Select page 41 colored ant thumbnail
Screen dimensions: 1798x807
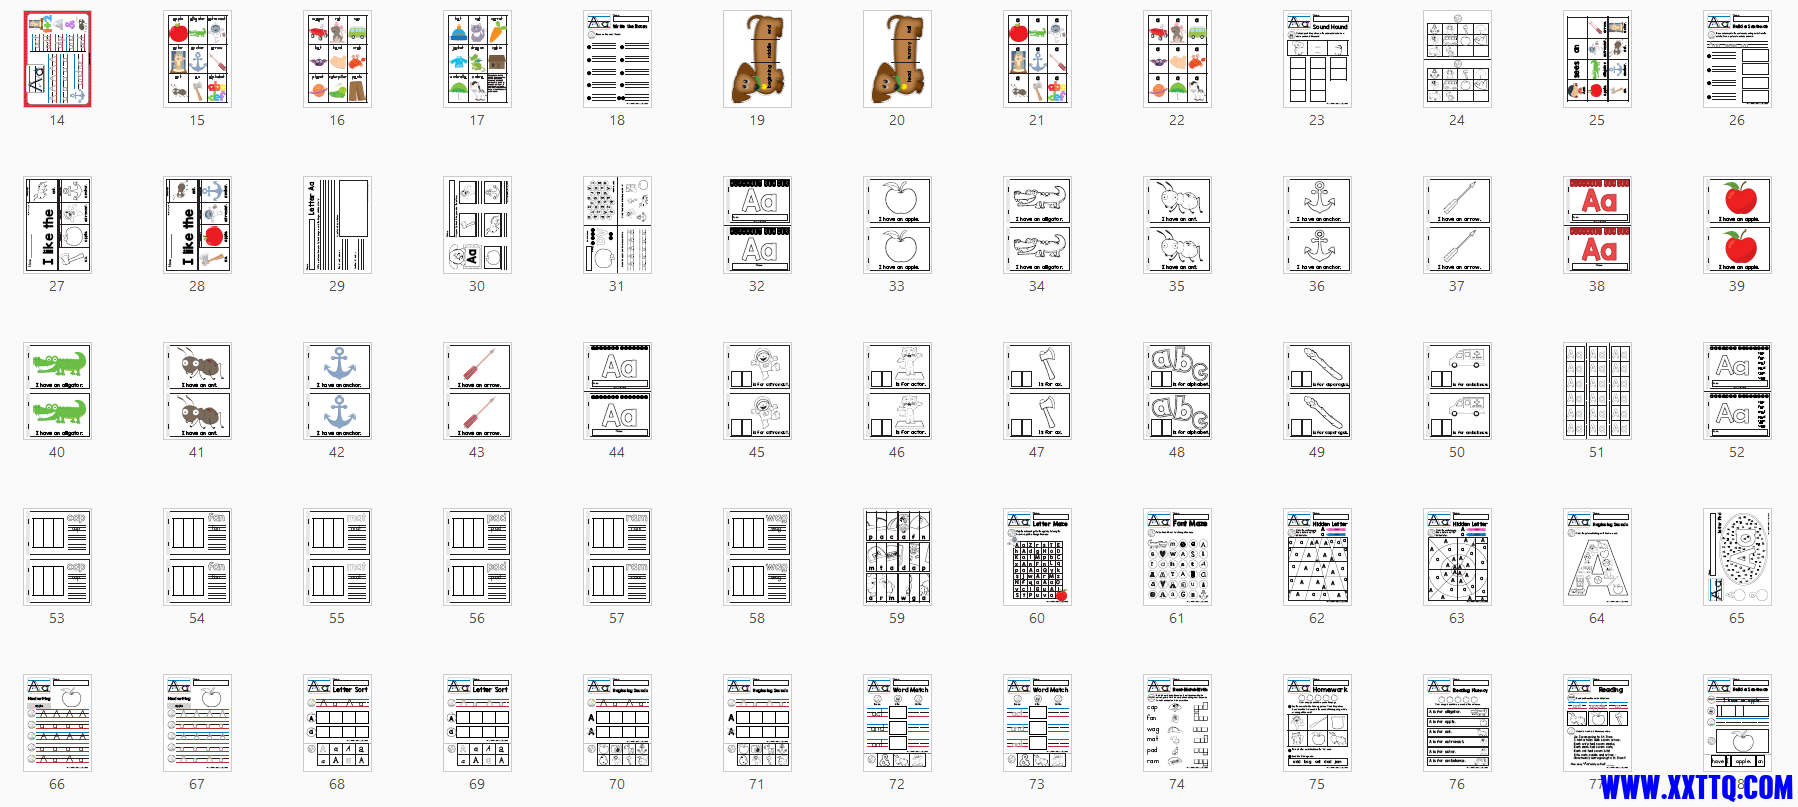pyautogui.click(x=197, y=391)
